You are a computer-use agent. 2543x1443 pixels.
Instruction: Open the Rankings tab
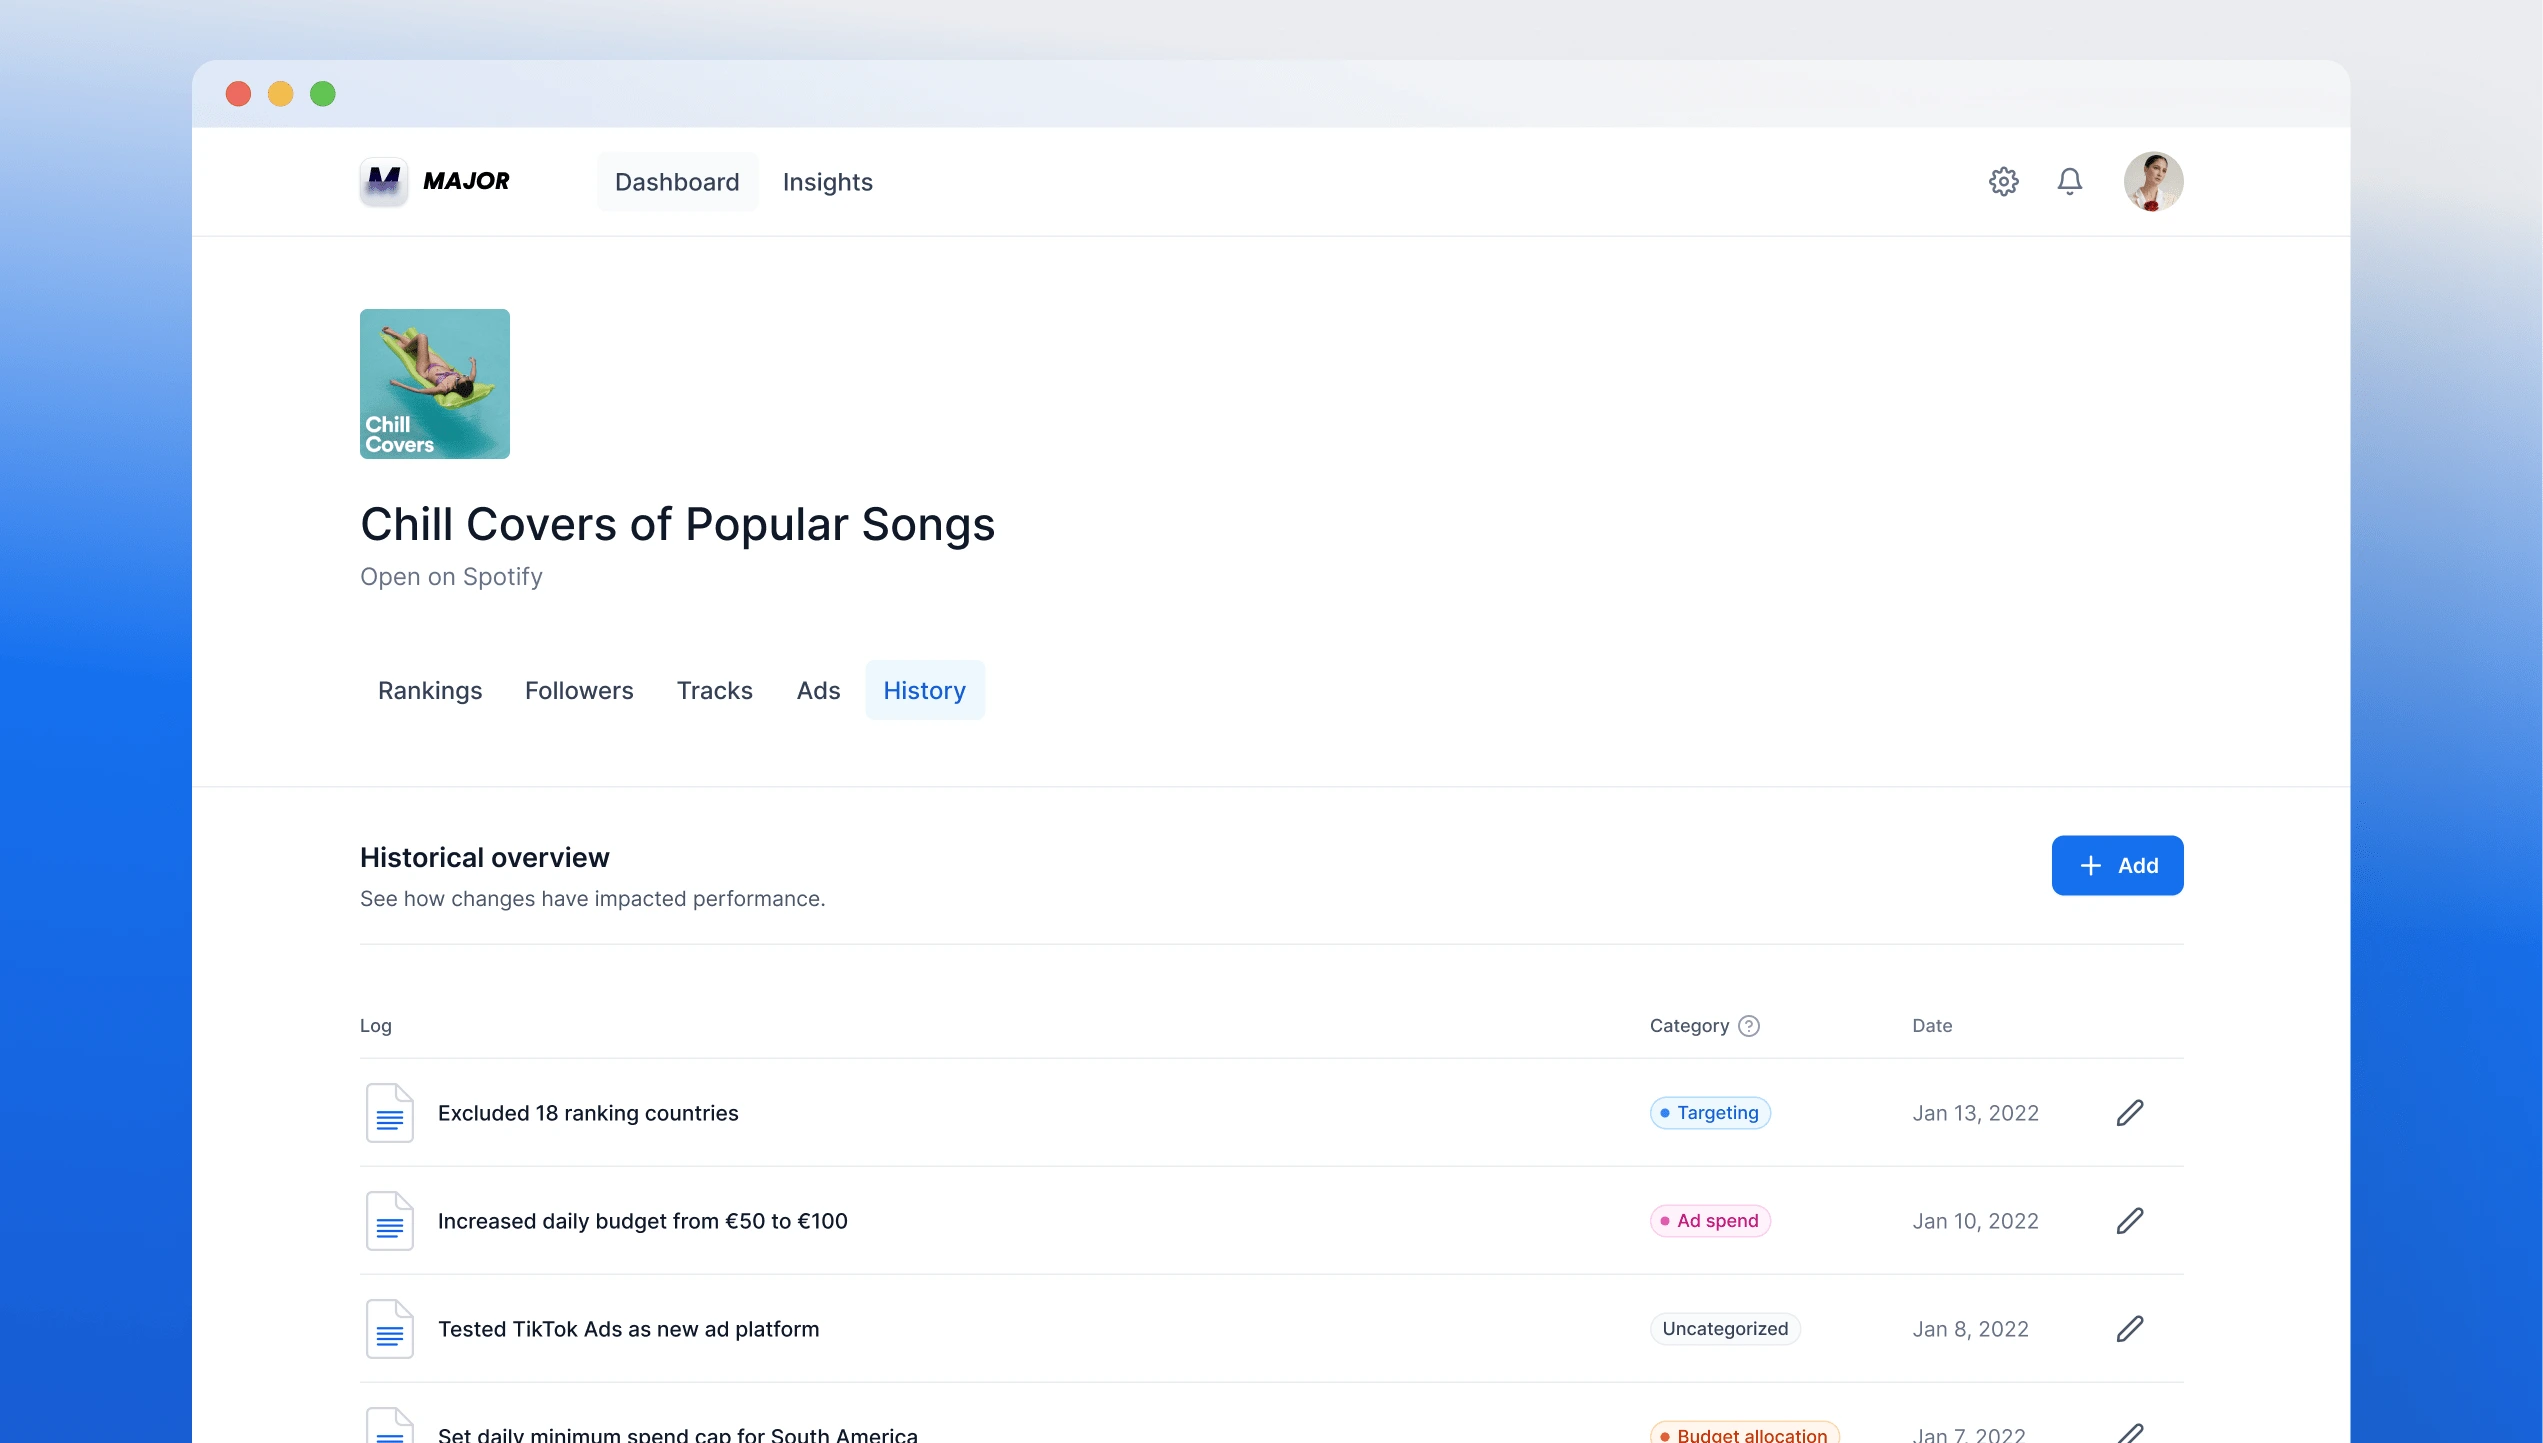click(429, 690)
